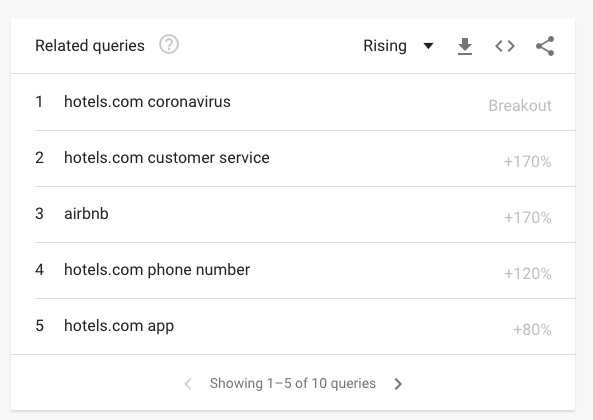
Task: Select the hotels.com app query
Action: point(119,326)
